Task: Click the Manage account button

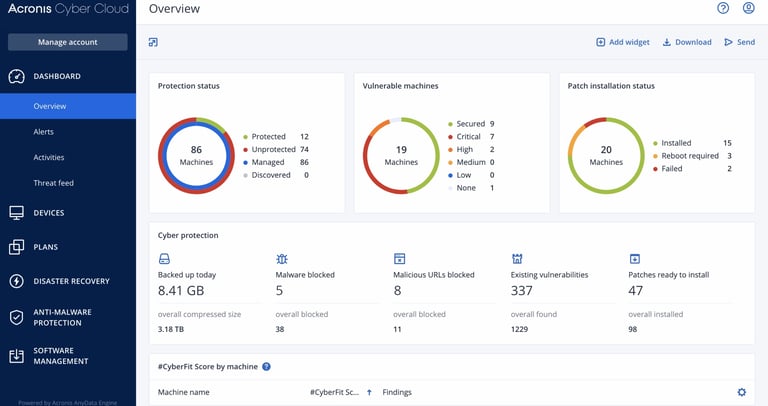Action: coord(67,42)
